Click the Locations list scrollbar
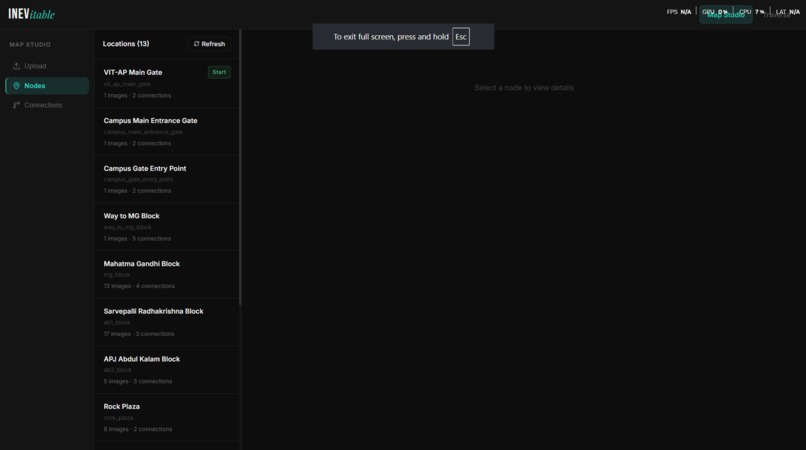This screenshot has width=806, height=450. [240, 167]
